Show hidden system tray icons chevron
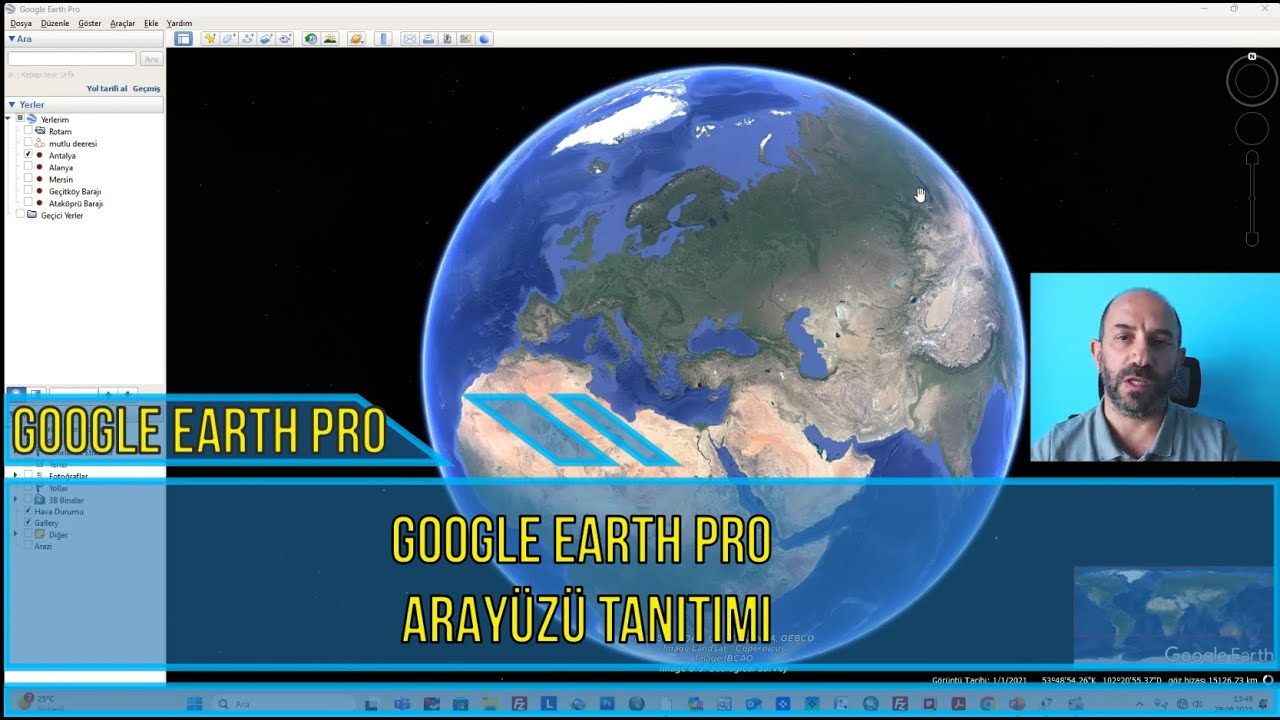Screen dimensions: 1280x720 click(x=1140, y=704)
